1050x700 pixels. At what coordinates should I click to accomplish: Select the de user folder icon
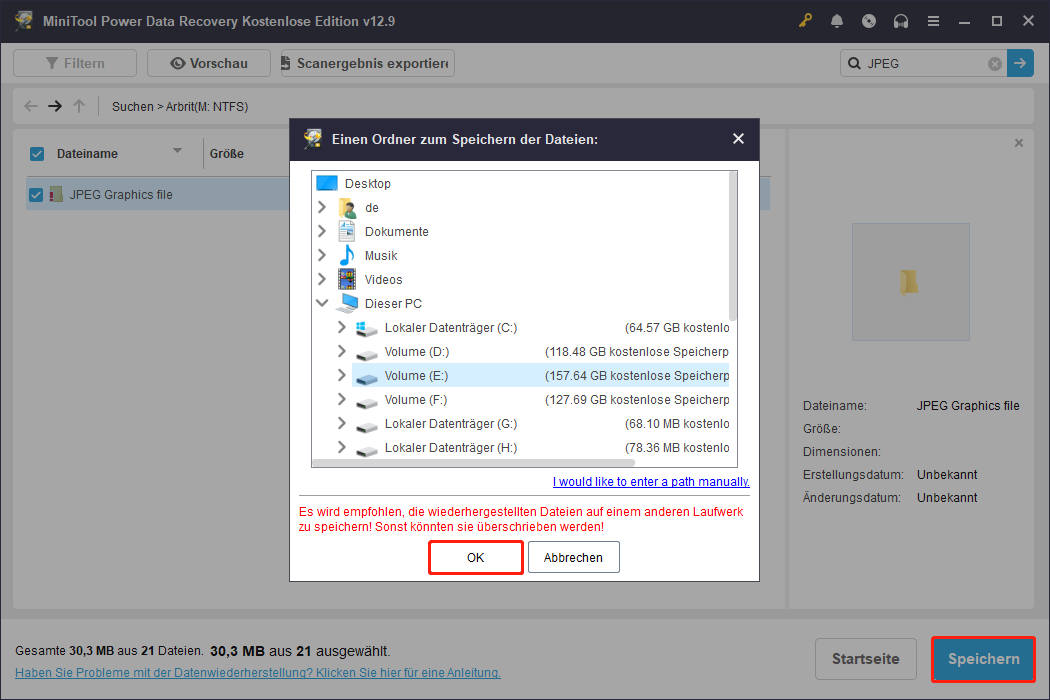347,208
